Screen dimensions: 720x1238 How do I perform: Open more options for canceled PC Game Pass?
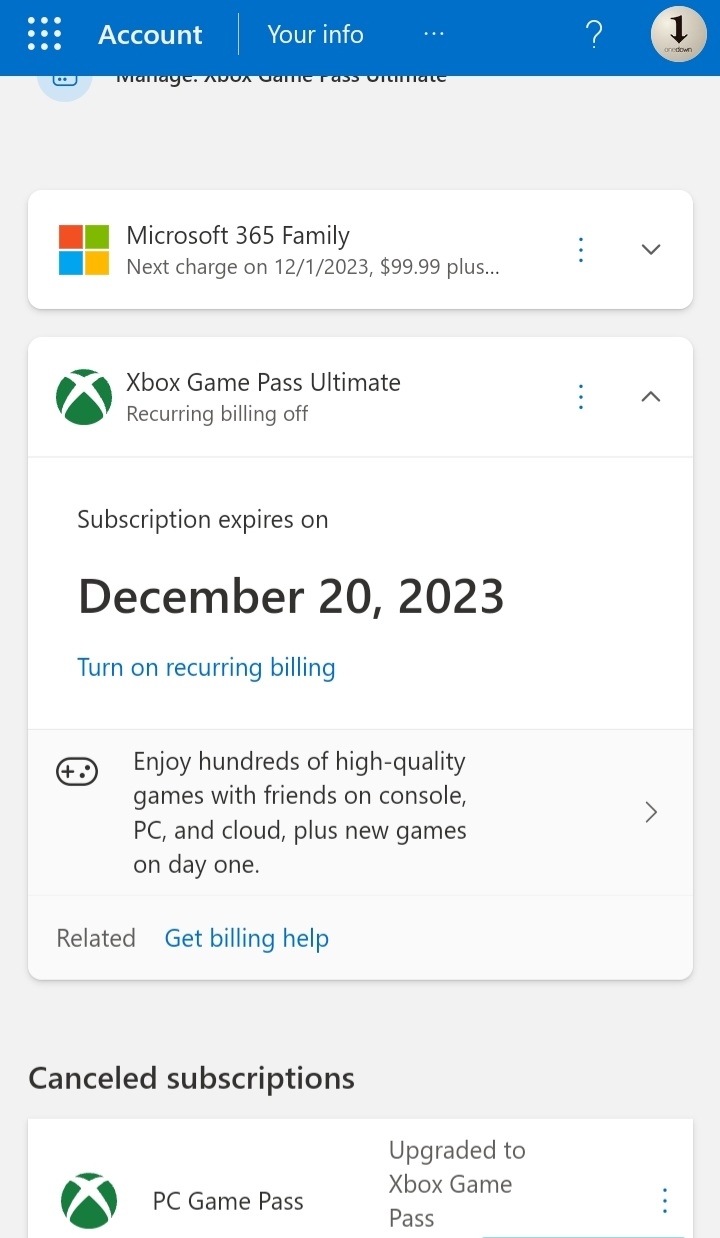[665, 1201]
